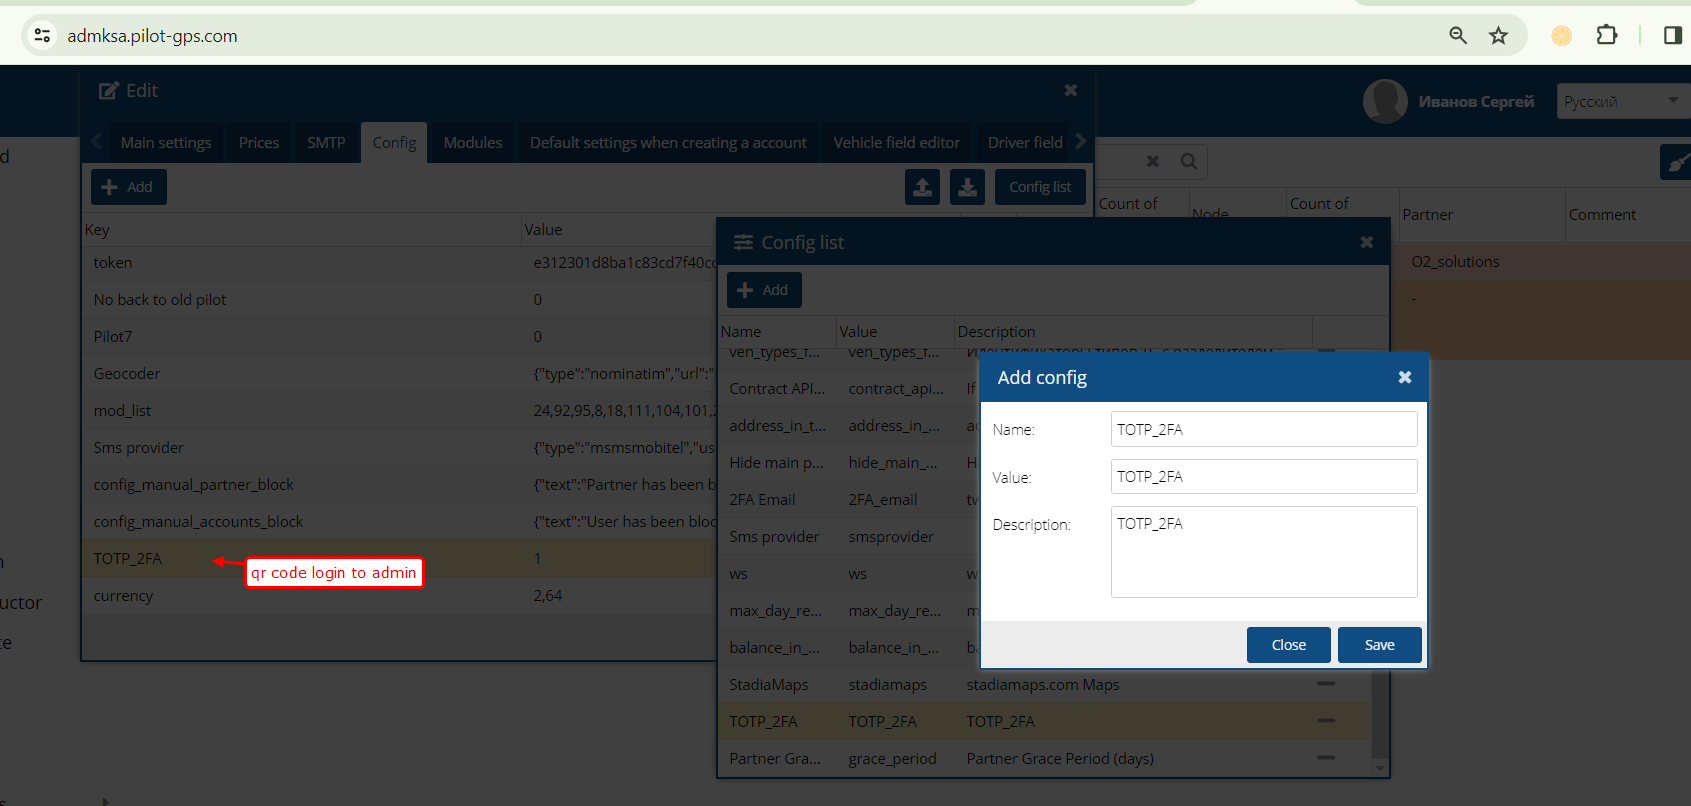1691x806 pixels.
Task: Bookmark this page with the star icon
Action: coord(1498,36)
